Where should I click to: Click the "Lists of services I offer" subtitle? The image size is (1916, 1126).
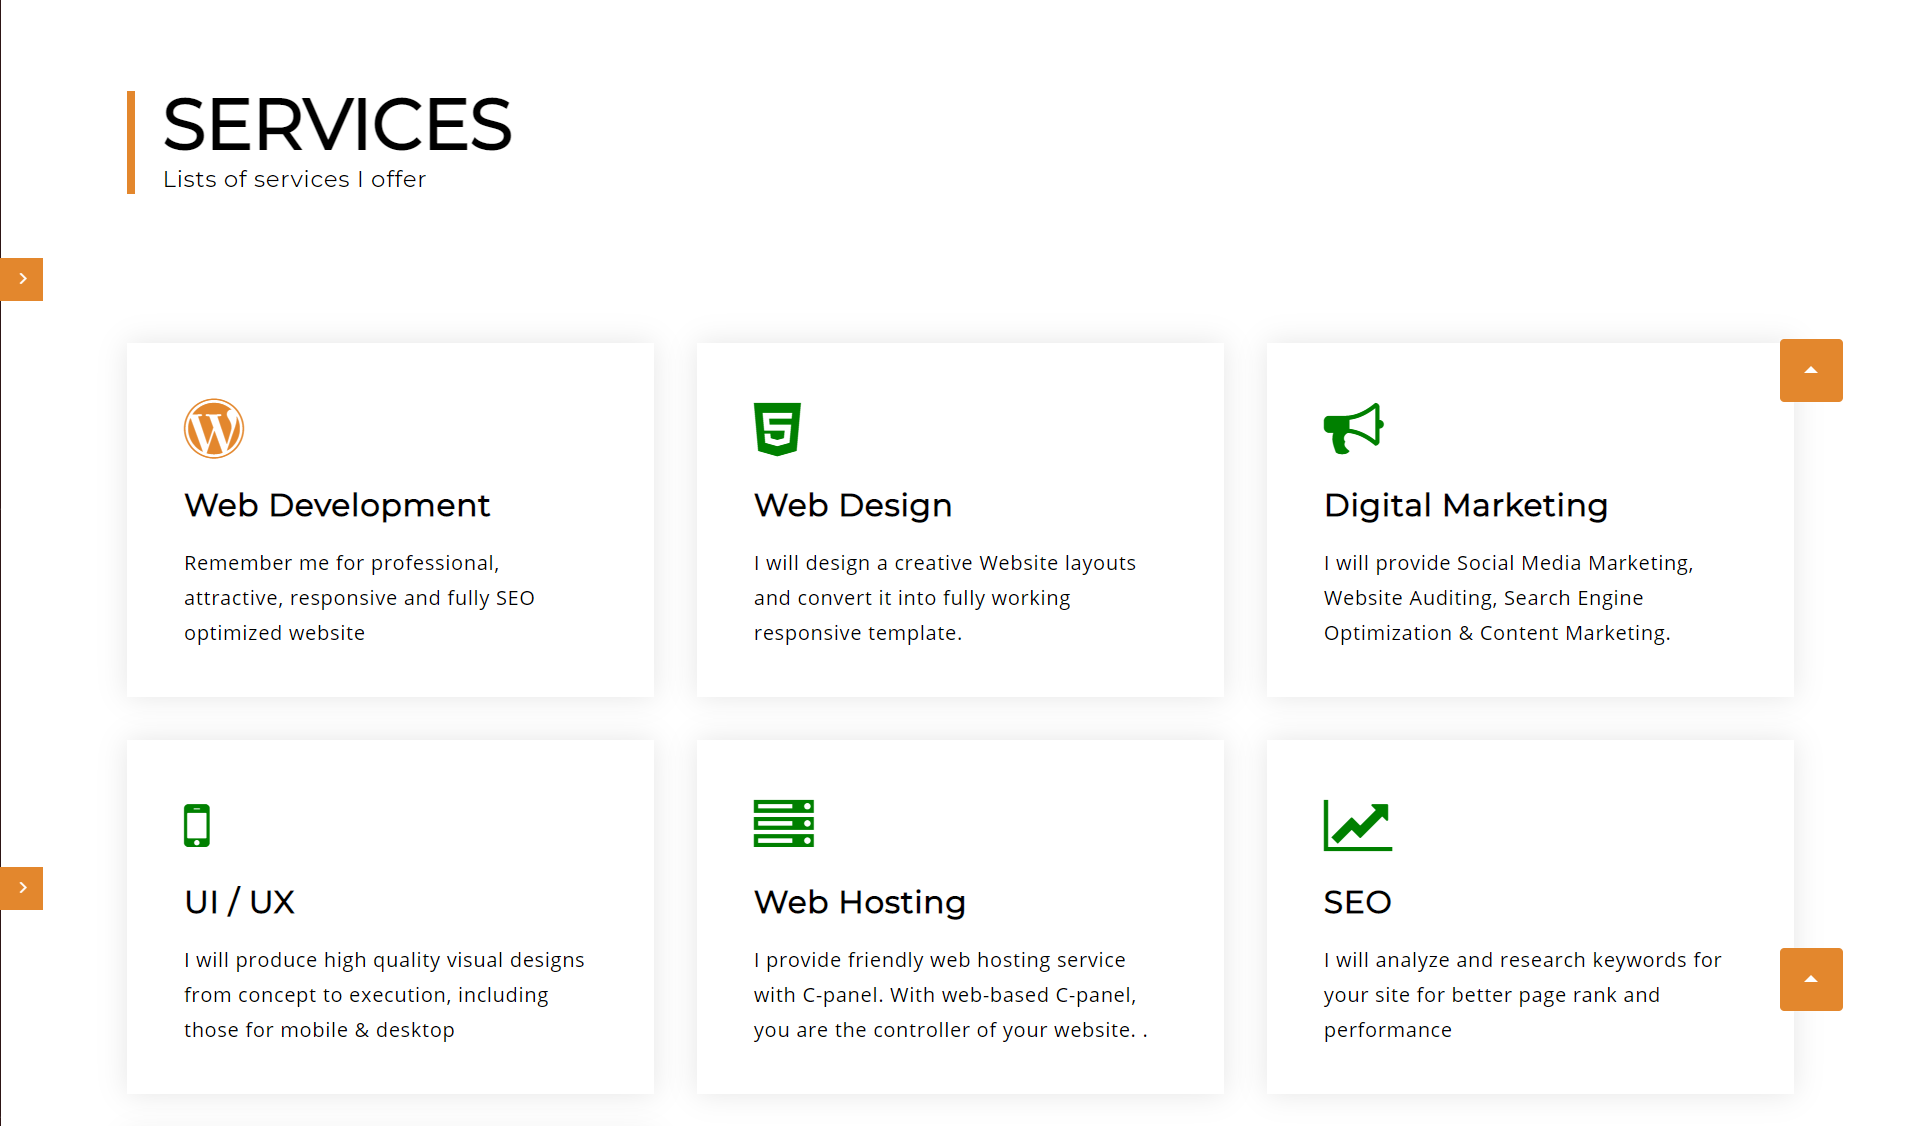pyautogui.click(x=294, y=179)
